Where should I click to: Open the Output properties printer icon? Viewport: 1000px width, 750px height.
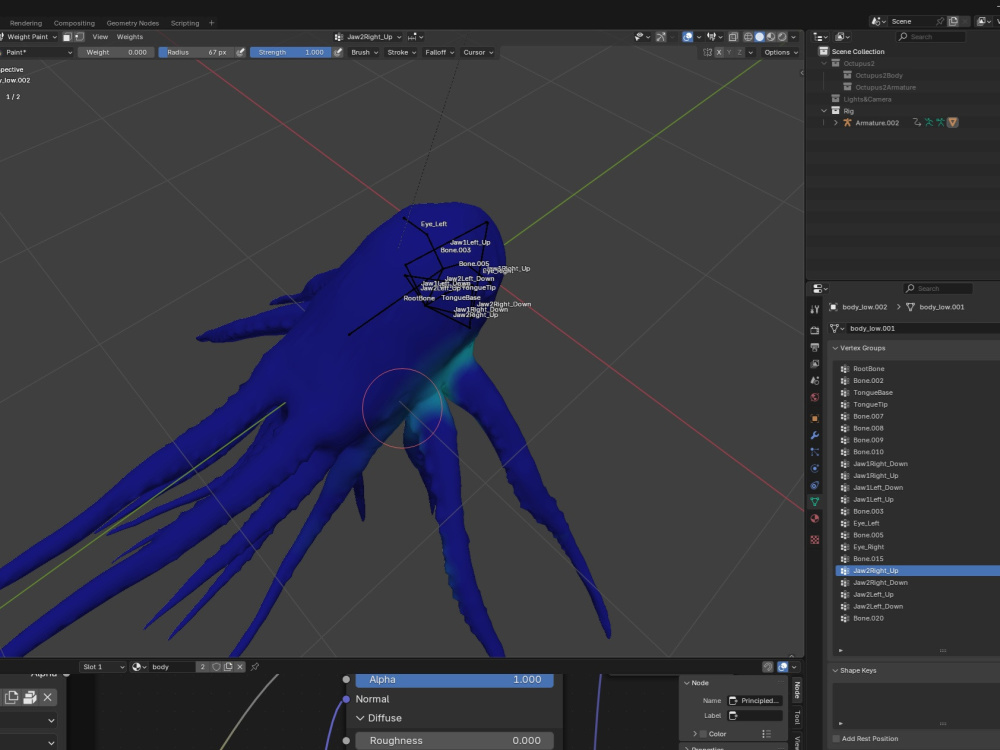pos(814,347)
